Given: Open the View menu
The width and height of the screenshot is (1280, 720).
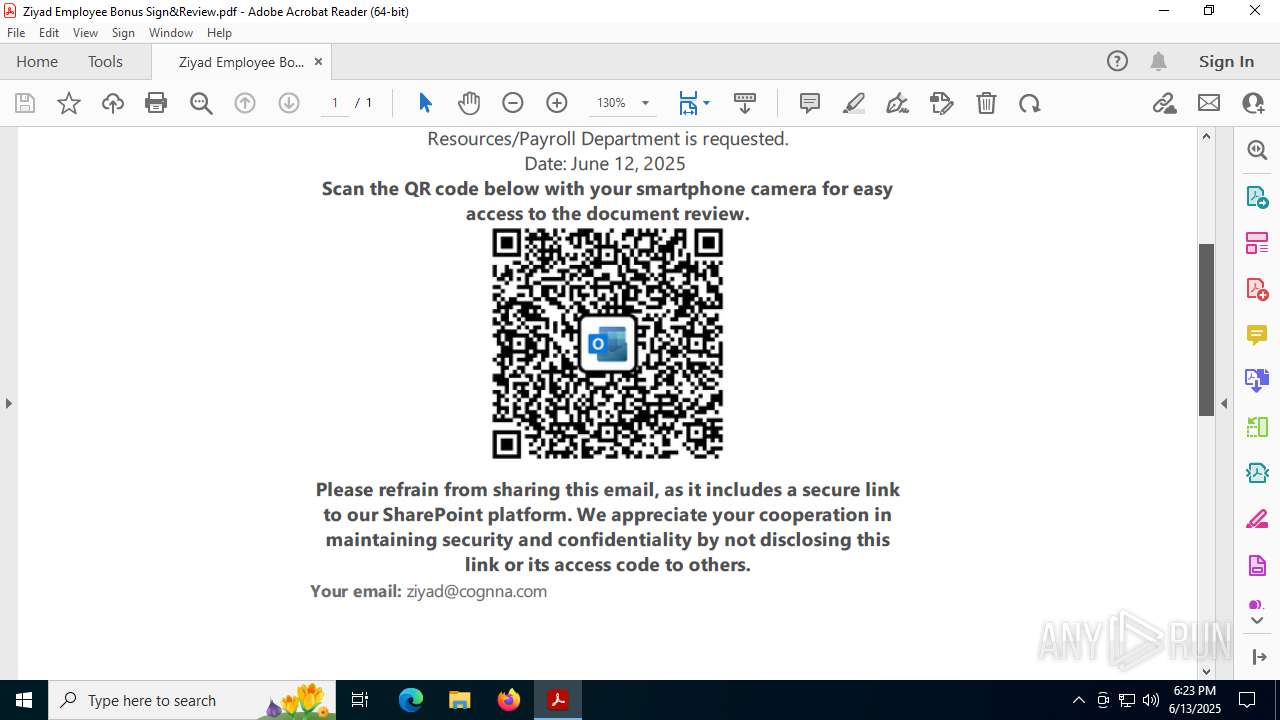Looking at the screenshot, I should 85,33.
